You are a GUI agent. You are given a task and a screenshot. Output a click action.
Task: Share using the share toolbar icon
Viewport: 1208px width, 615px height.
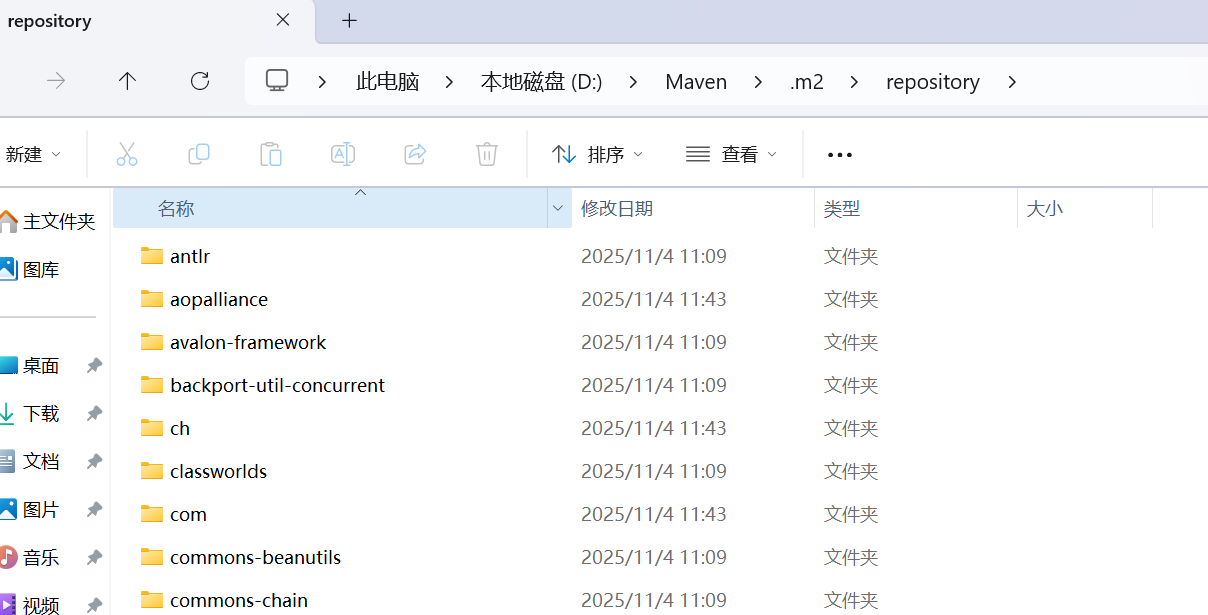pyautogui.click(x=415, y=154)
